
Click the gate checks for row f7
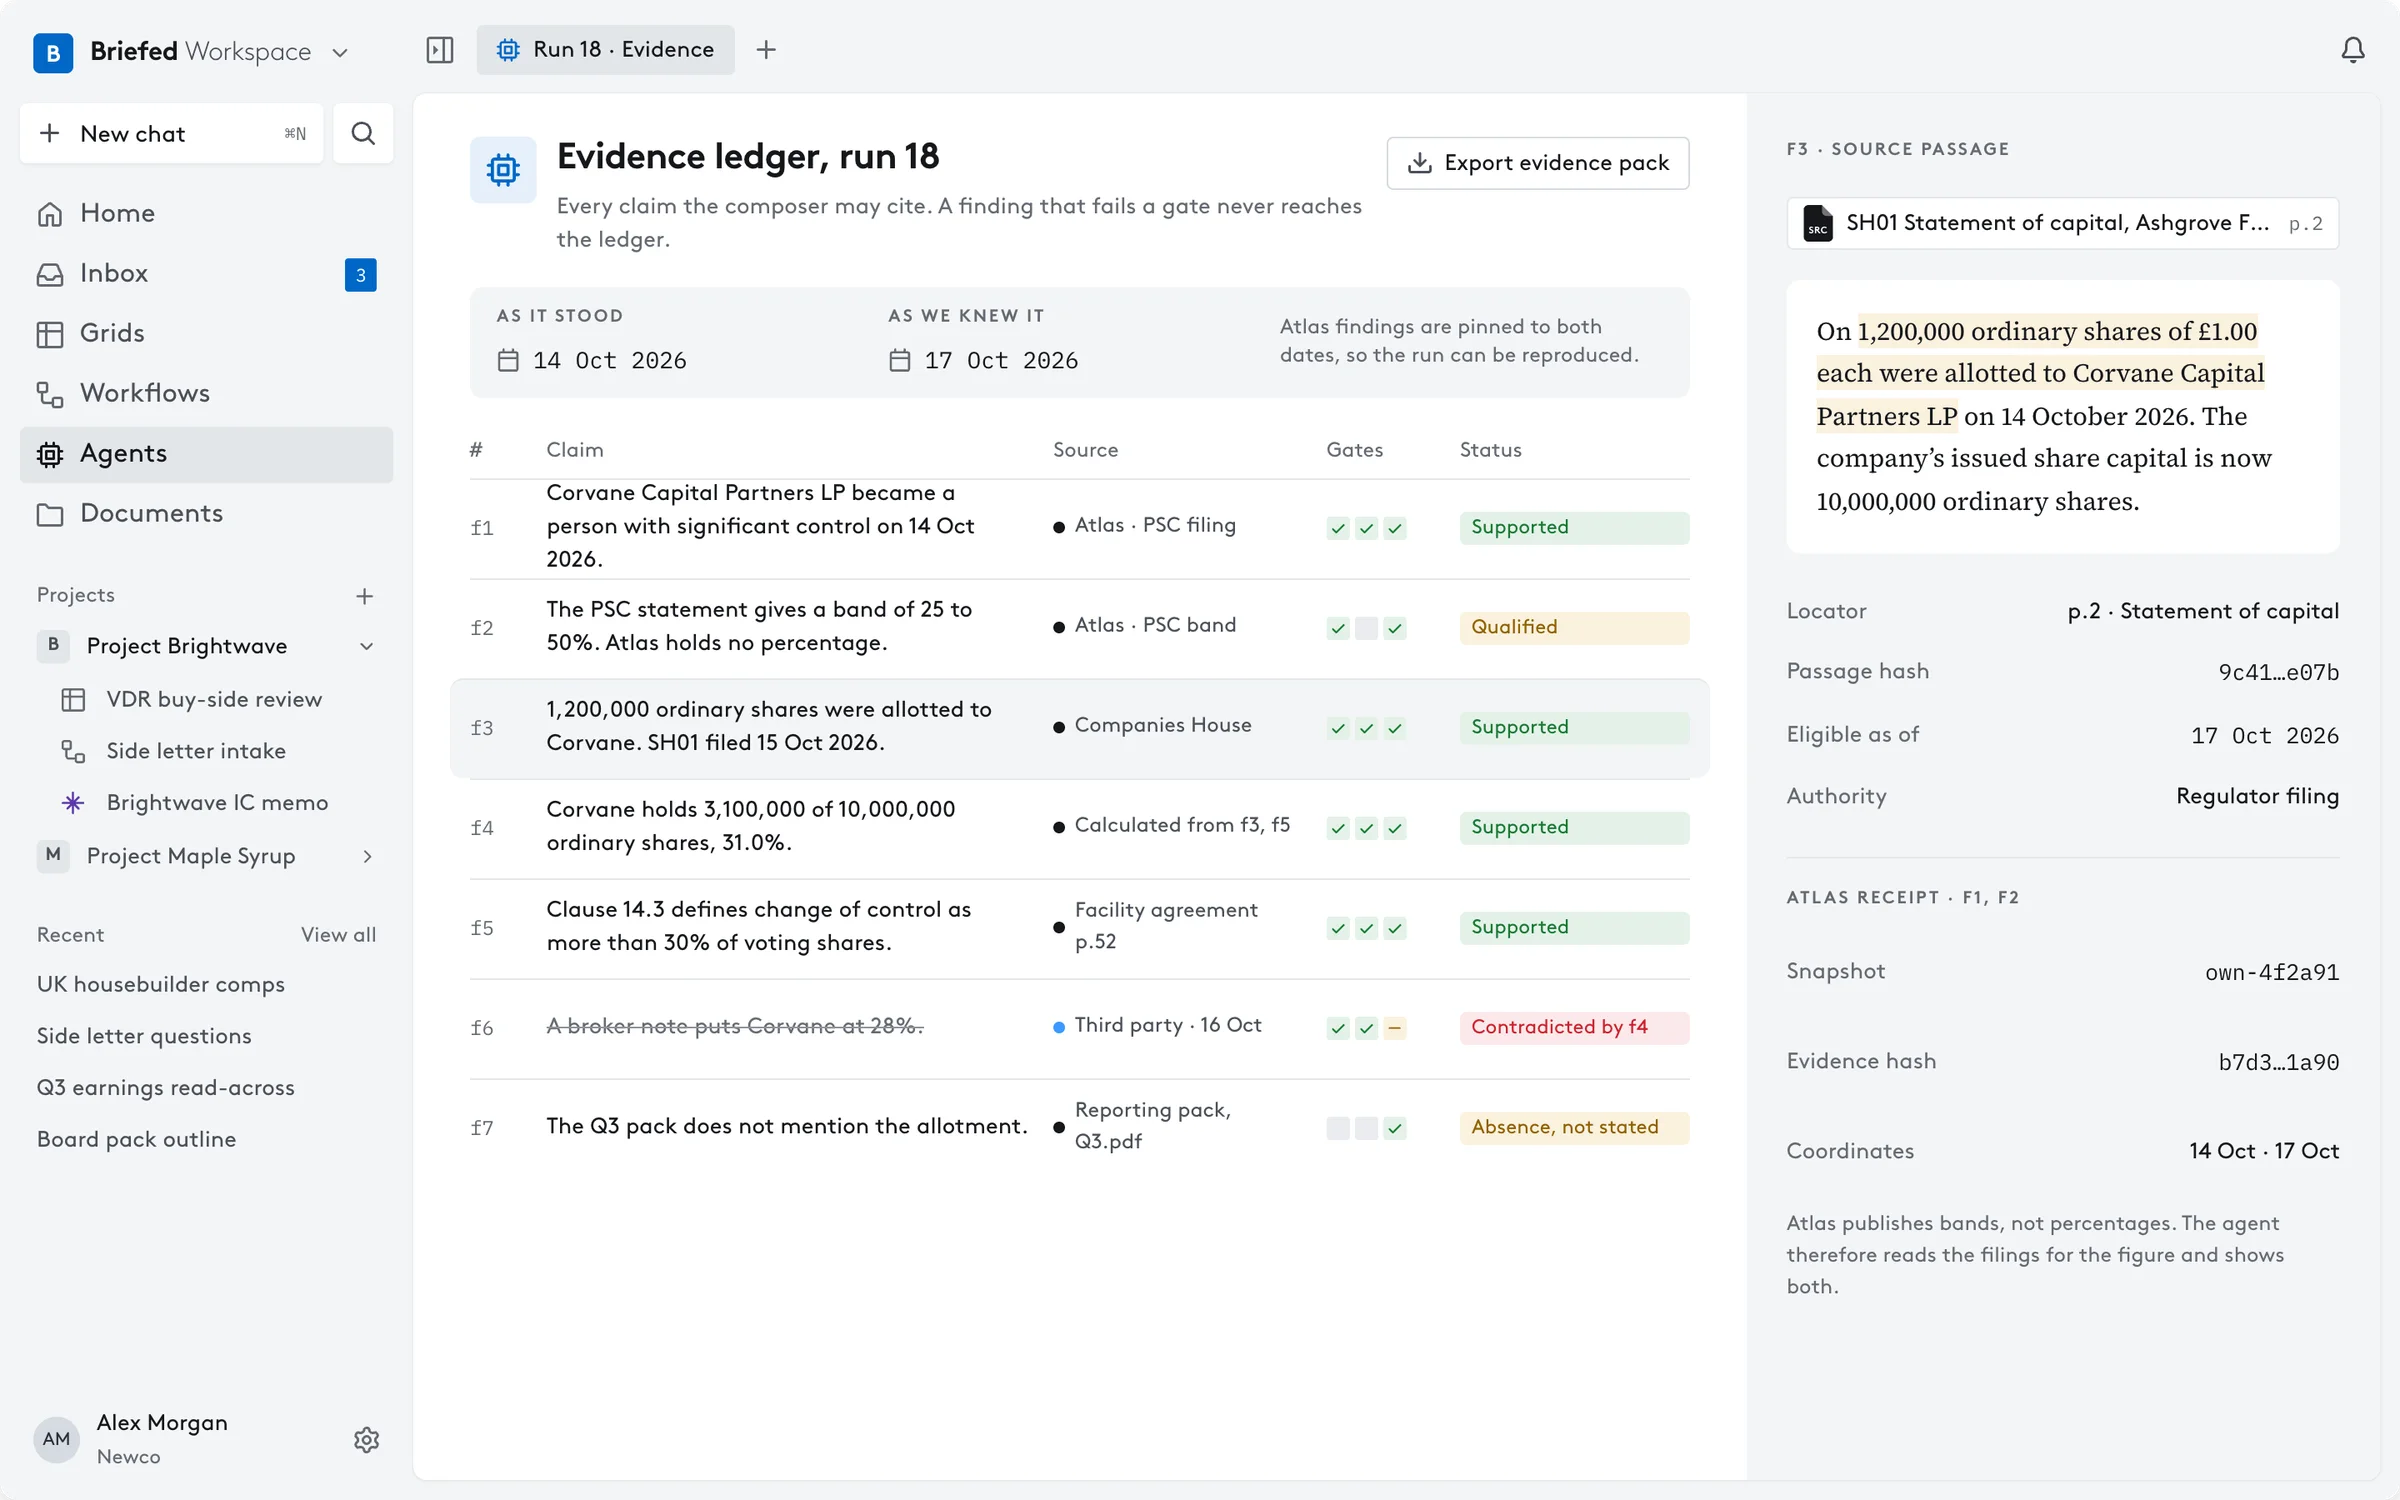1366,1128
